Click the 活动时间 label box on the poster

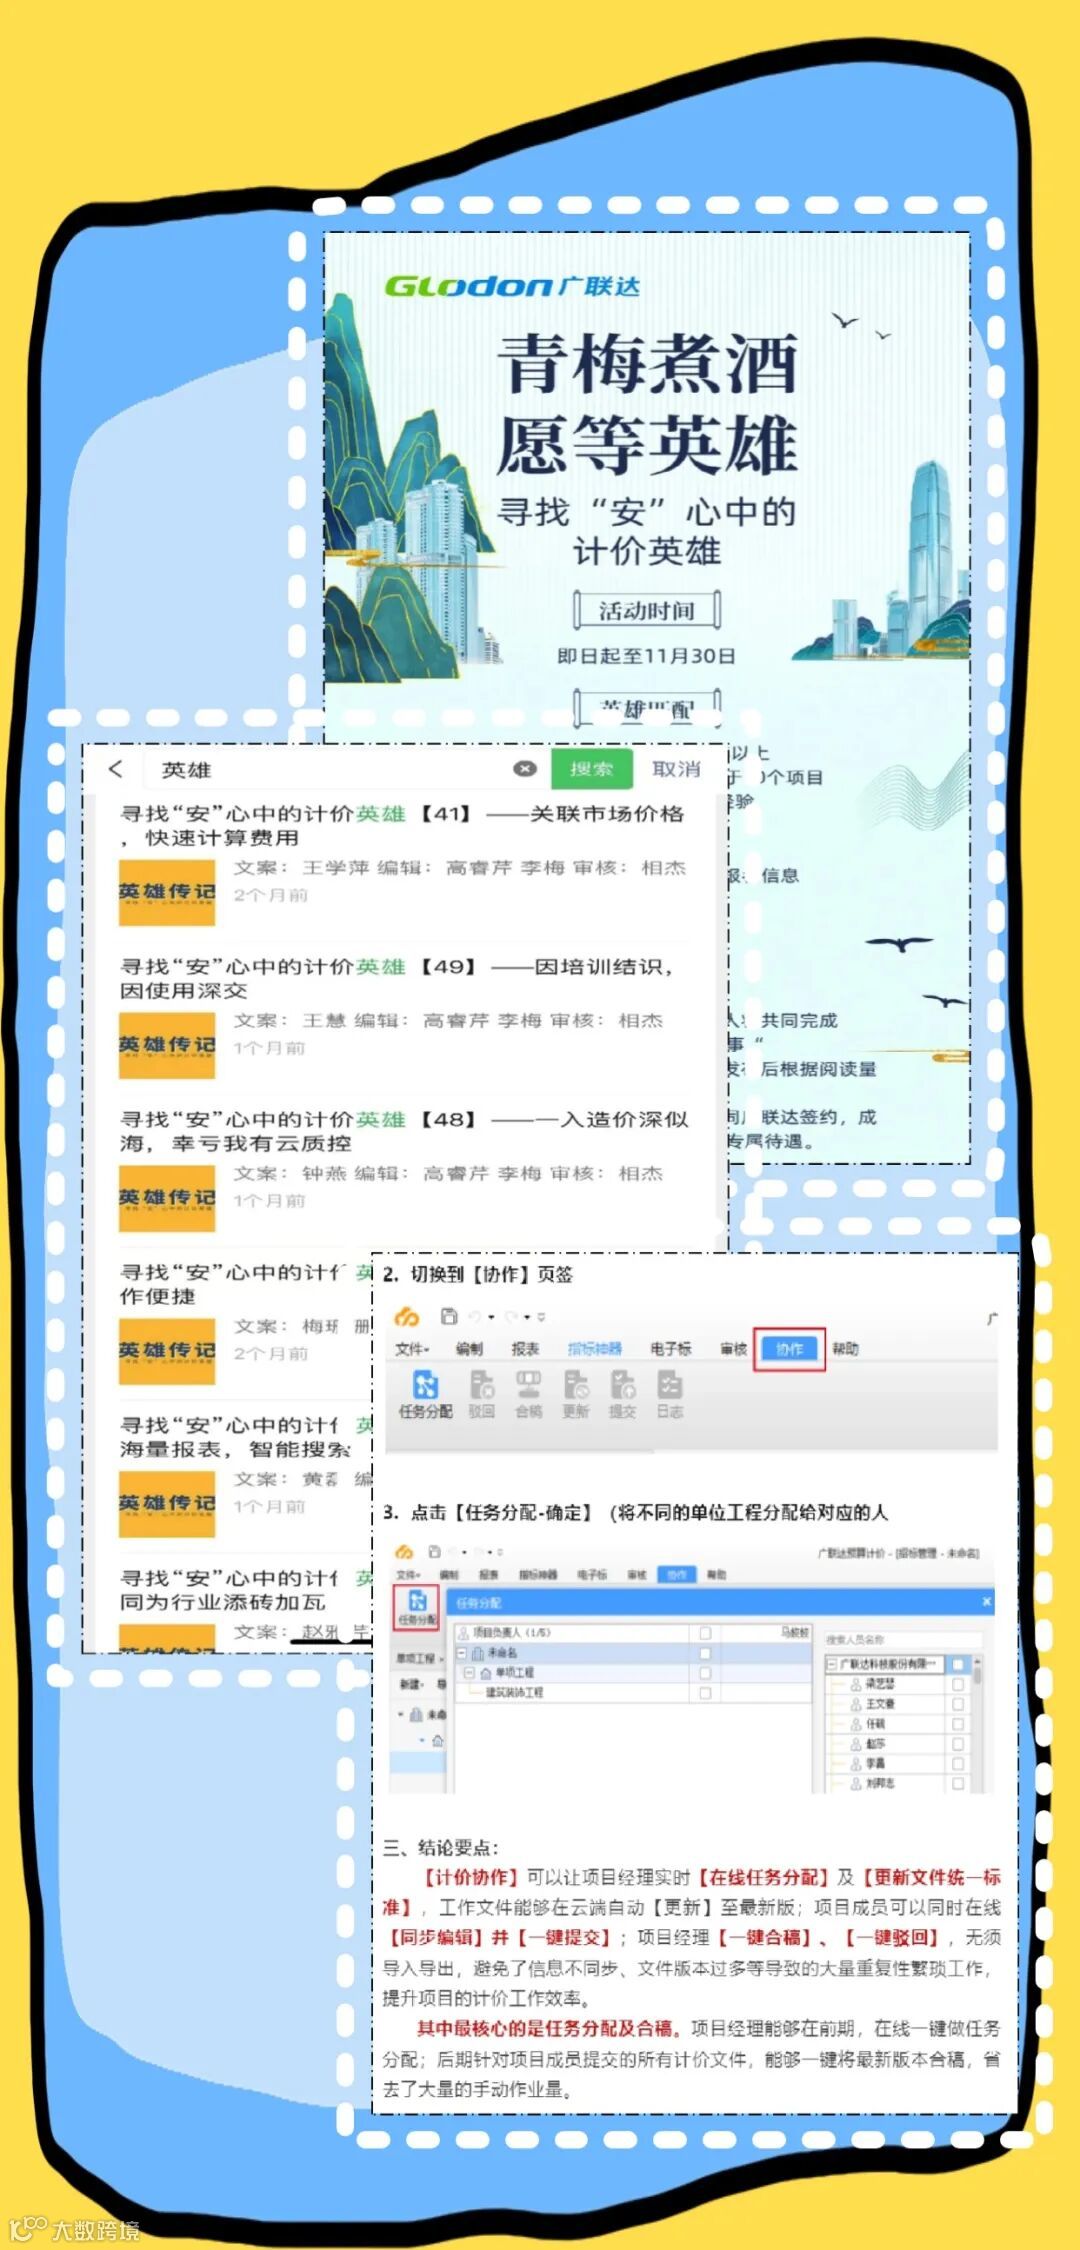[x=647, y=610]
